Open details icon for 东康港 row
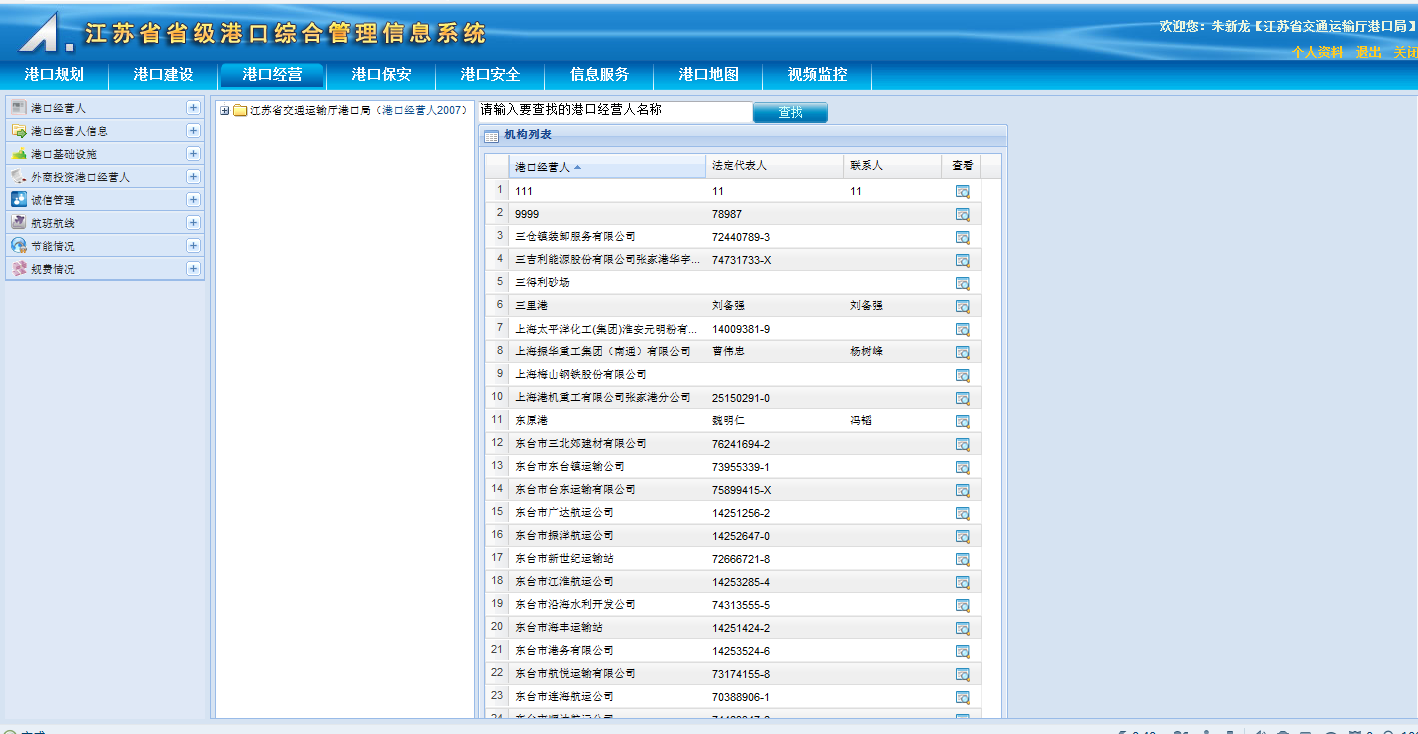This screenshot has height=734, width=1418. [962, 421]
